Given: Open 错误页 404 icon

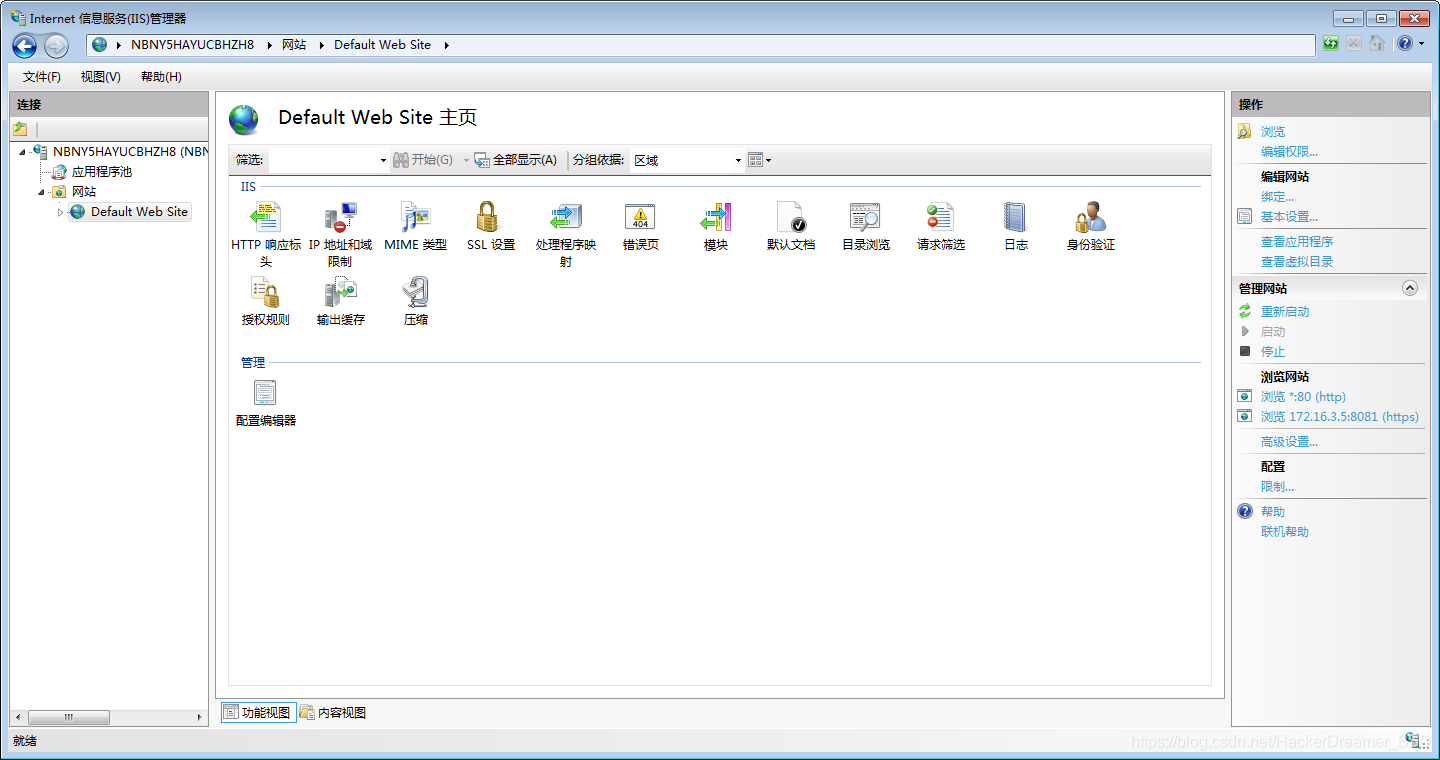Looking at the screenshot, I should click(640, 218).
